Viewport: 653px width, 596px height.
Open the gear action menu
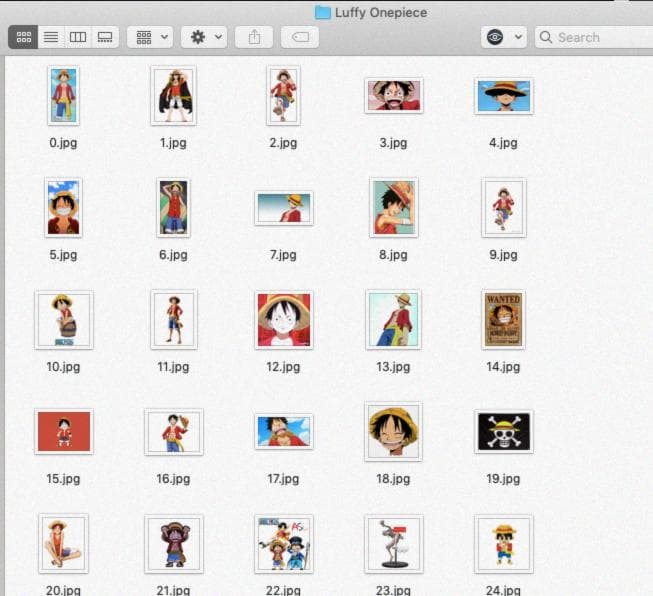[205, 37]
